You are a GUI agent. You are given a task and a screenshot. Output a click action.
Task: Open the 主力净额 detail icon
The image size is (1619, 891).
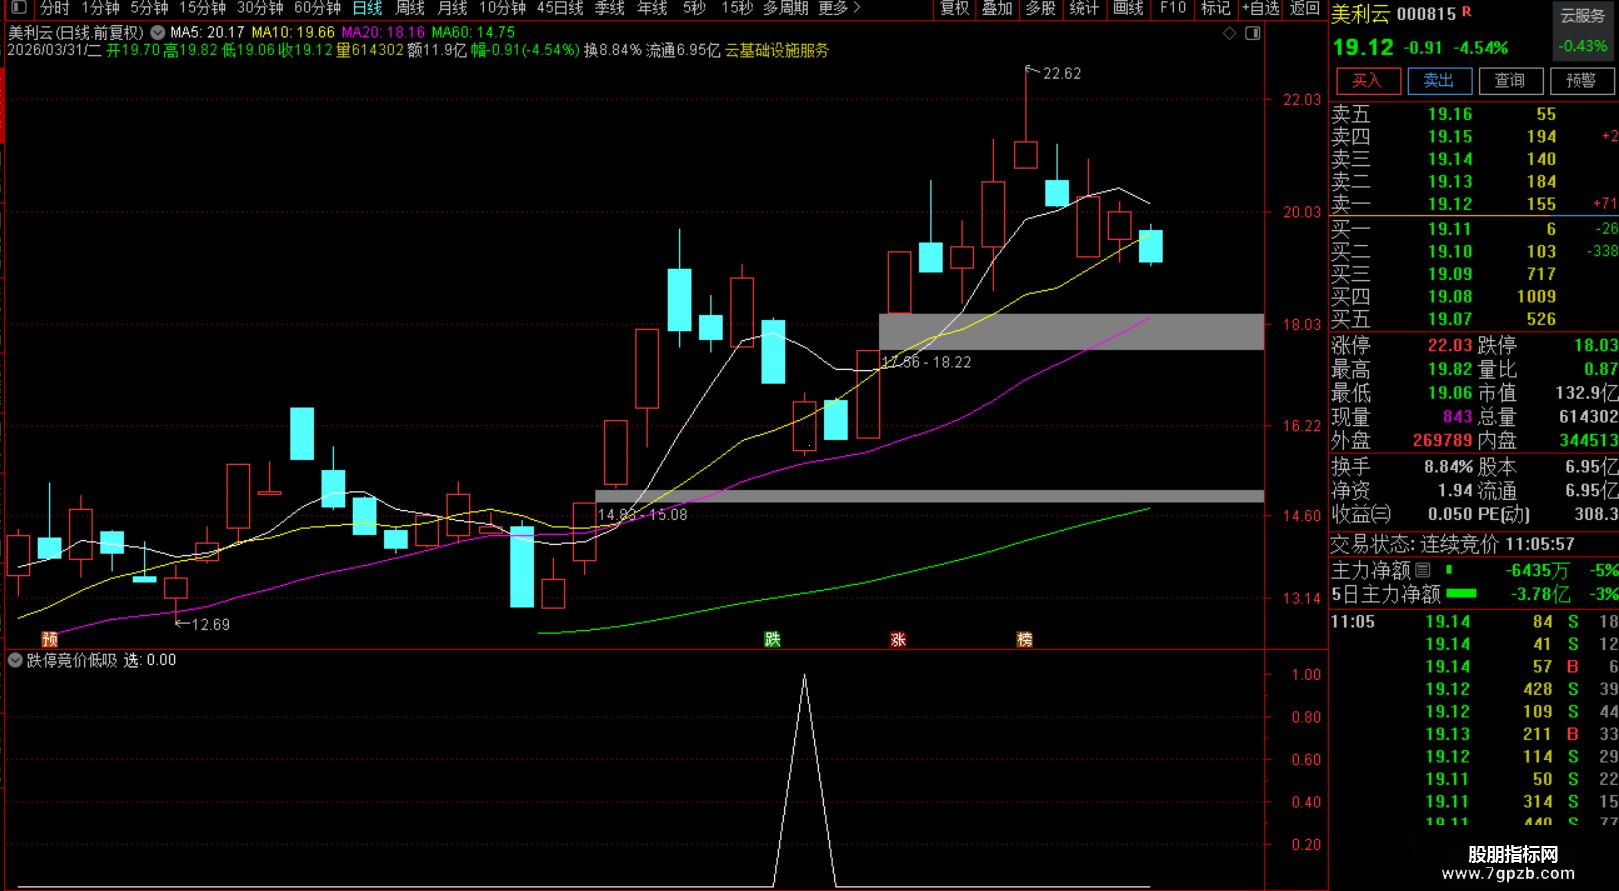(1422, 570)
